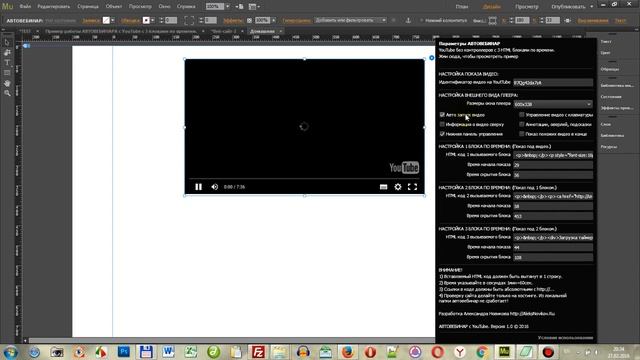Viewport: 640px width, 360px height.
Task: Select the Rectangle tool
Action: 7,73
